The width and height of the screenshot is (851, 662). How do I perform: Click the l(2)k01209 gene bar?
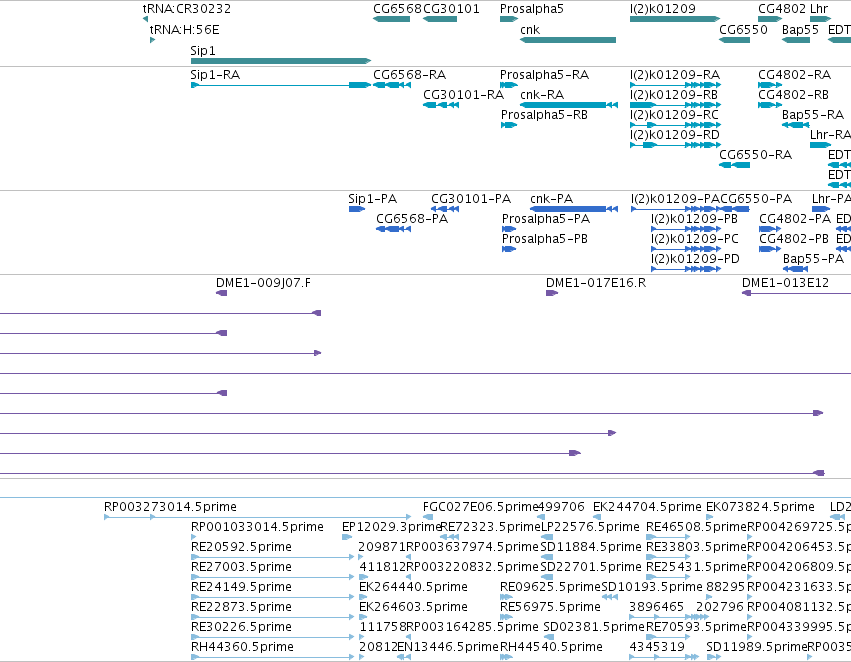click(x=675, y=19)
